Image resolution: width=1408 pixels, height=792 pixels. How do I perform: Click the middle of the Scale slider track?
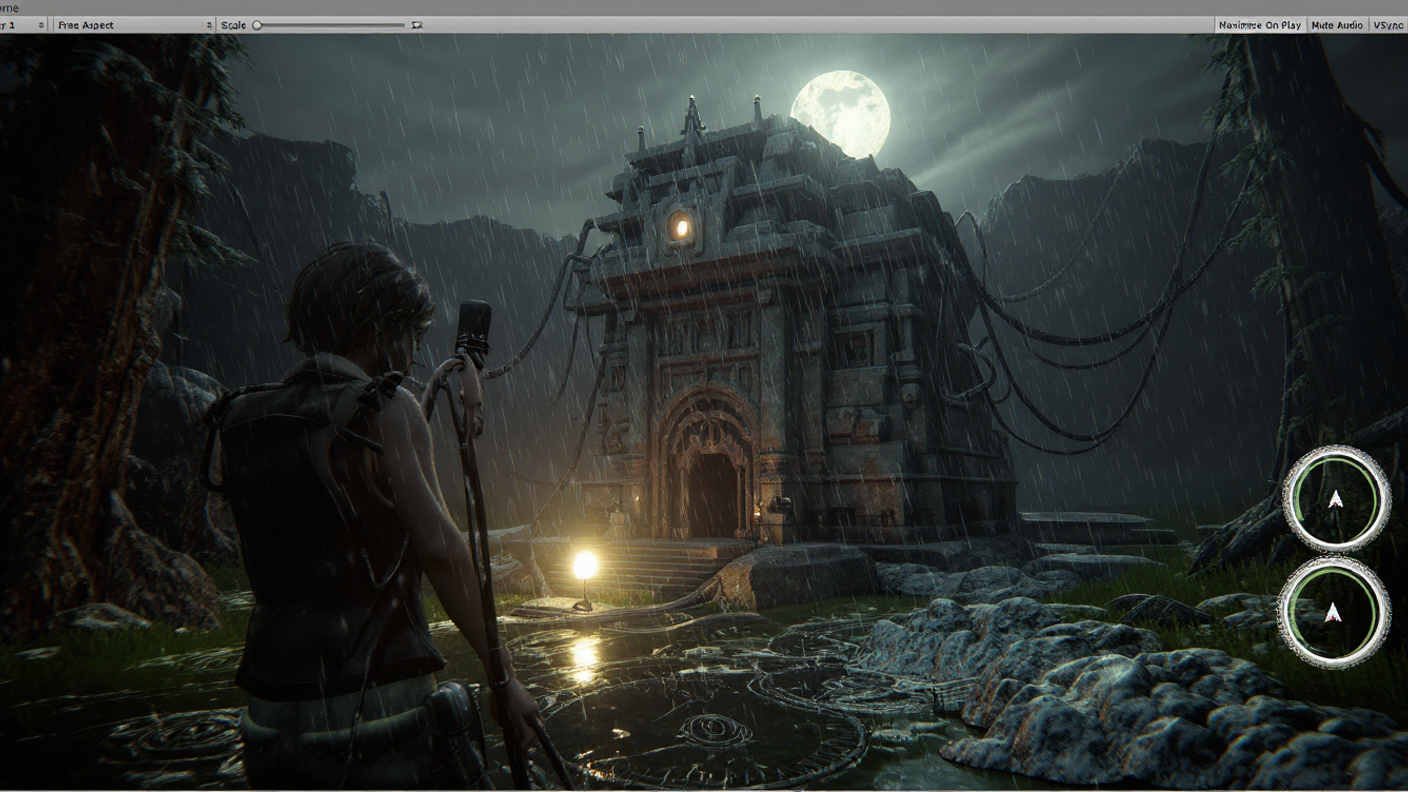[331, 25]
